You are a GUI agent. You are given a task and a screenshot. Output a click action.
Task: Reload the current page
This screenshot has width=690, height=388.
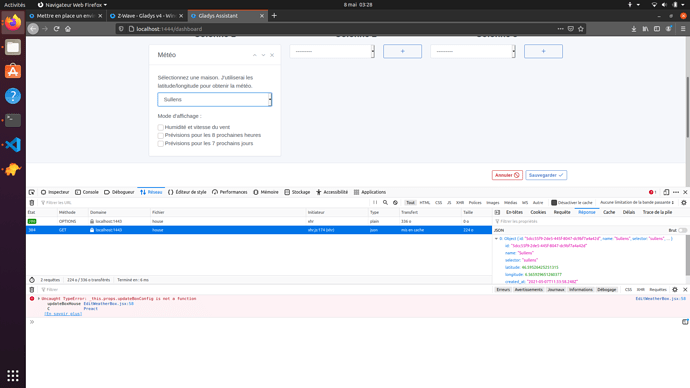pos(56,29)
